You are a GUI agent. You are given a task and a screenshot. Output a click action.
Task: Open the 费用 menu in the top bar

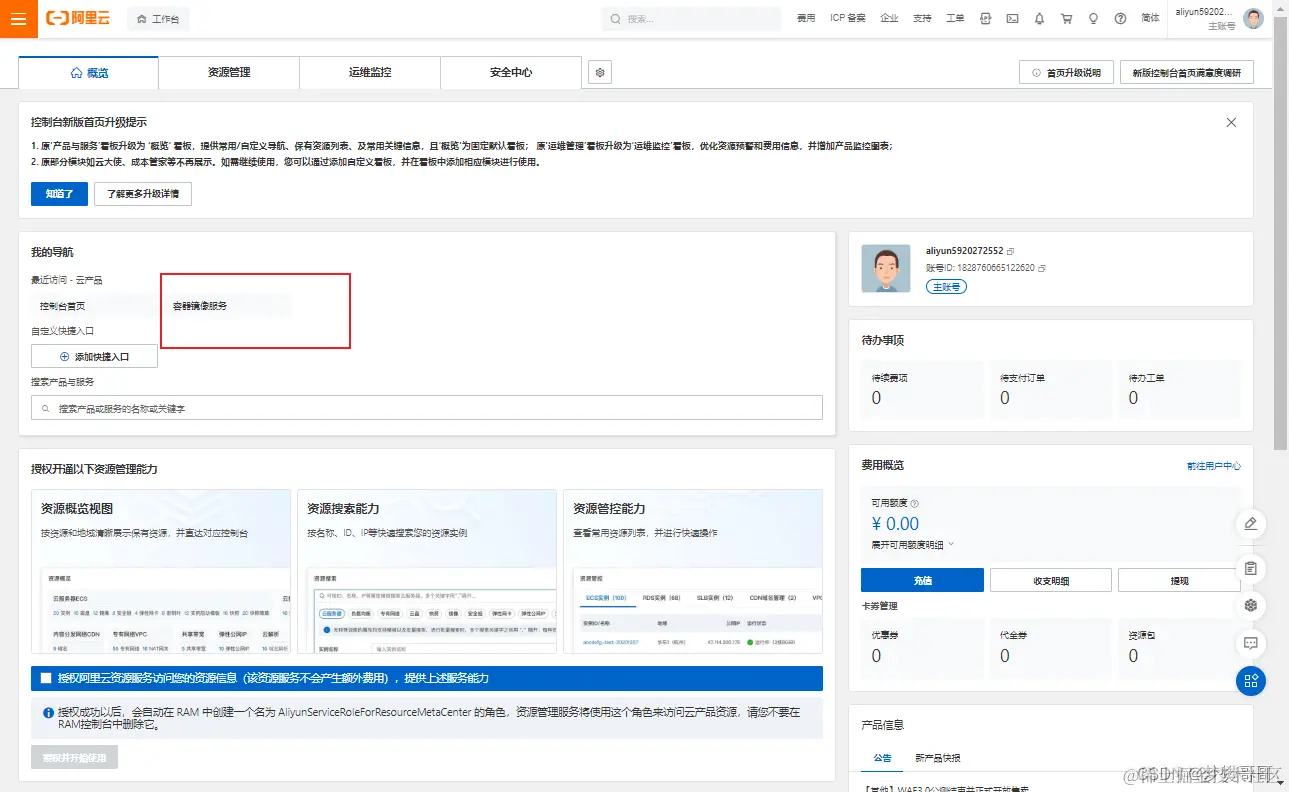[806, 19]
